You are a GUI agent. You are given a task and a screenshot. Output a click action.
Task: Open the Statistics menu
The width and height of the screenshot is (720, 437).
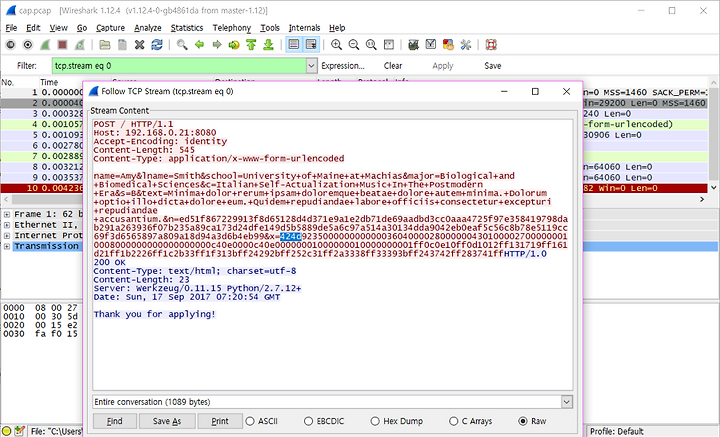[x=186, y=28]
